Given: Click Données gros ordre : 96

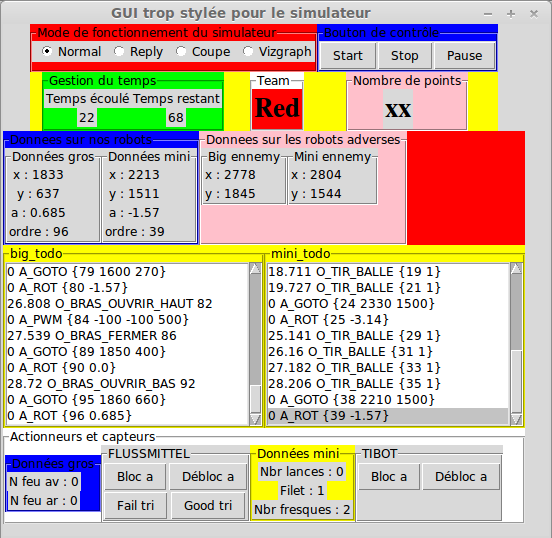Looking at the screenshot, I should coord(39,232).
